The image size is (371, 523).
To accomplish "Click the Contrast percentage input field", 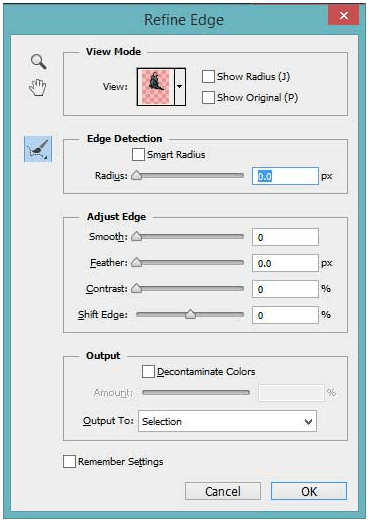I will click(285, 289).
